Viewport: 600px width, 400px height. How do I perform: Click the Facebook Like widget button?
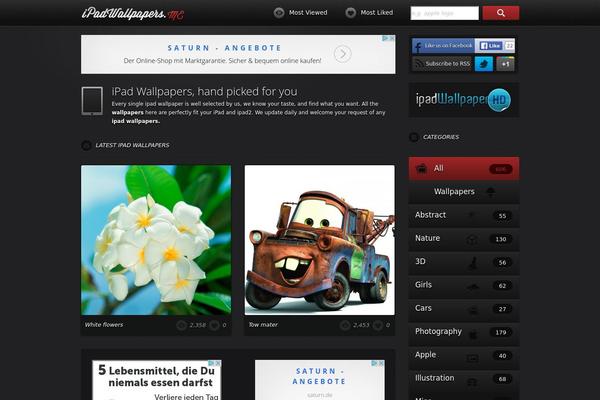[491, 46]
